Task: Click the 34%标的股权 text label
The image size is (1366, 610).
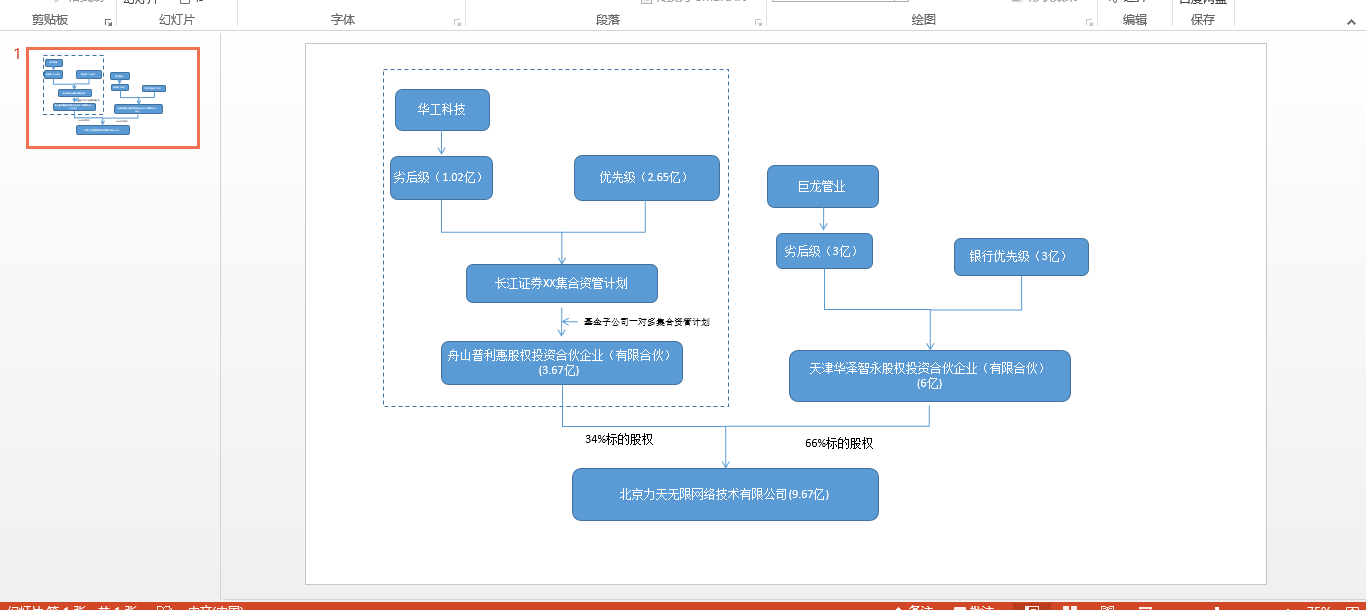Action: 619,439
